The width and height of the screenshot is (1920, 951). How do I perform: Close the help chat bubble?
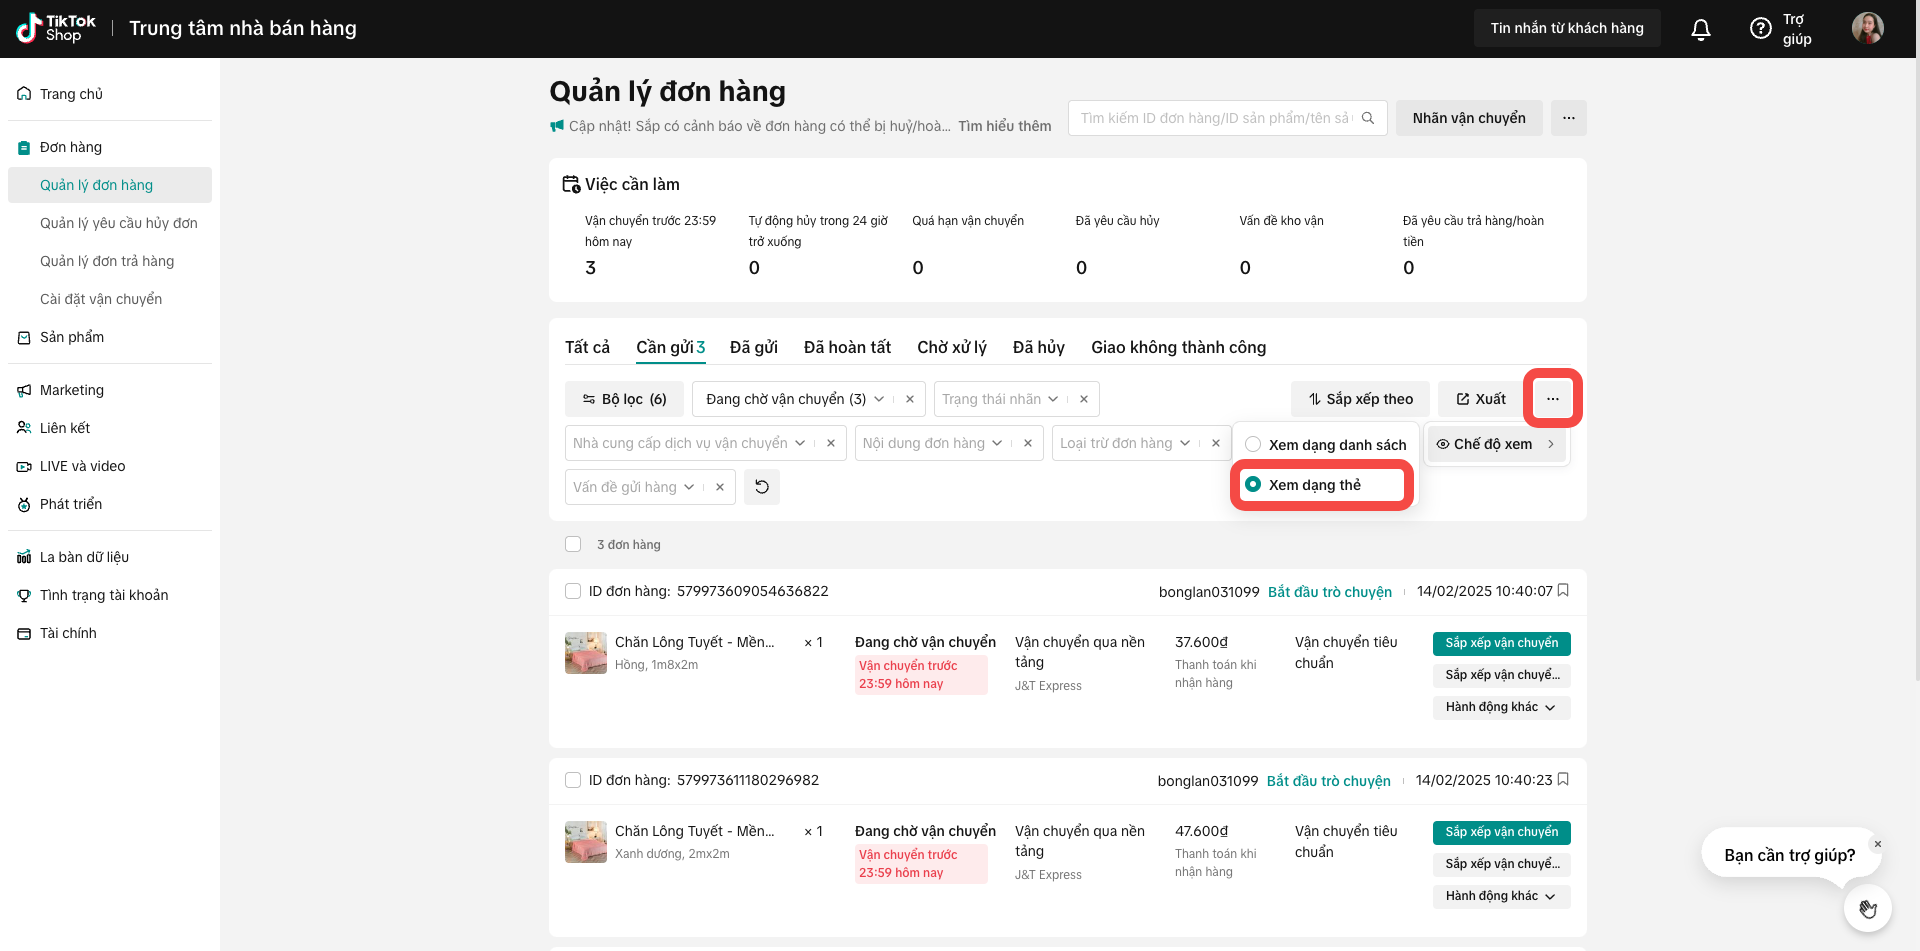point(1877,844)
